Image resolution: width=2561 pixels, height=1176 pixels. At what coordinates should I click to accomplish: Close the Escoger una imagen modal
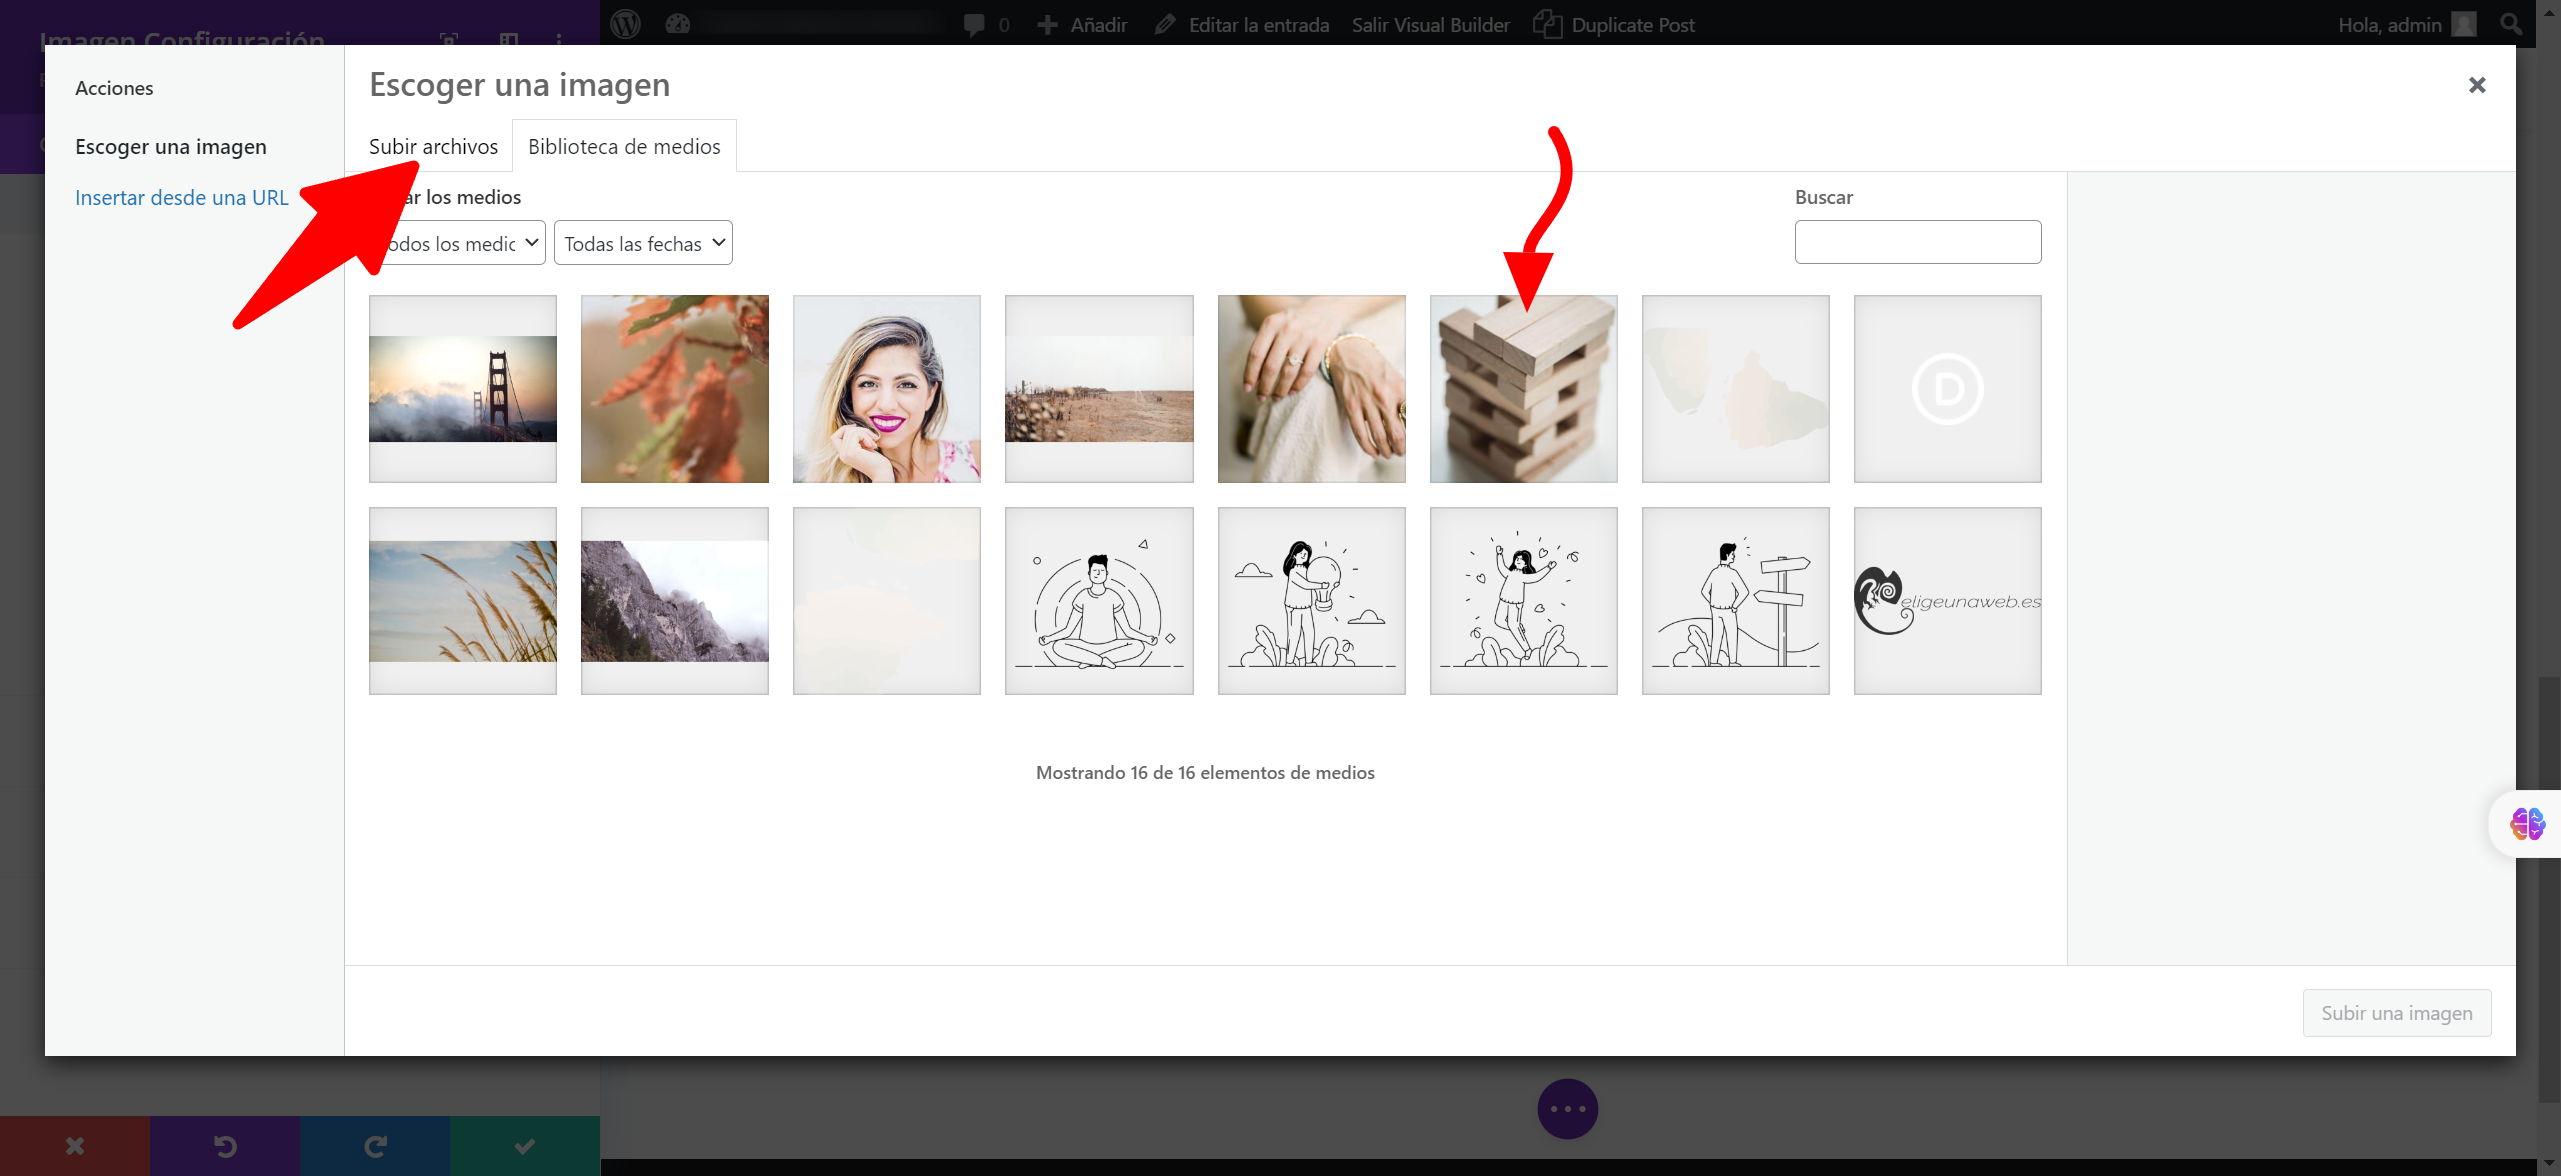(2476, 85)
